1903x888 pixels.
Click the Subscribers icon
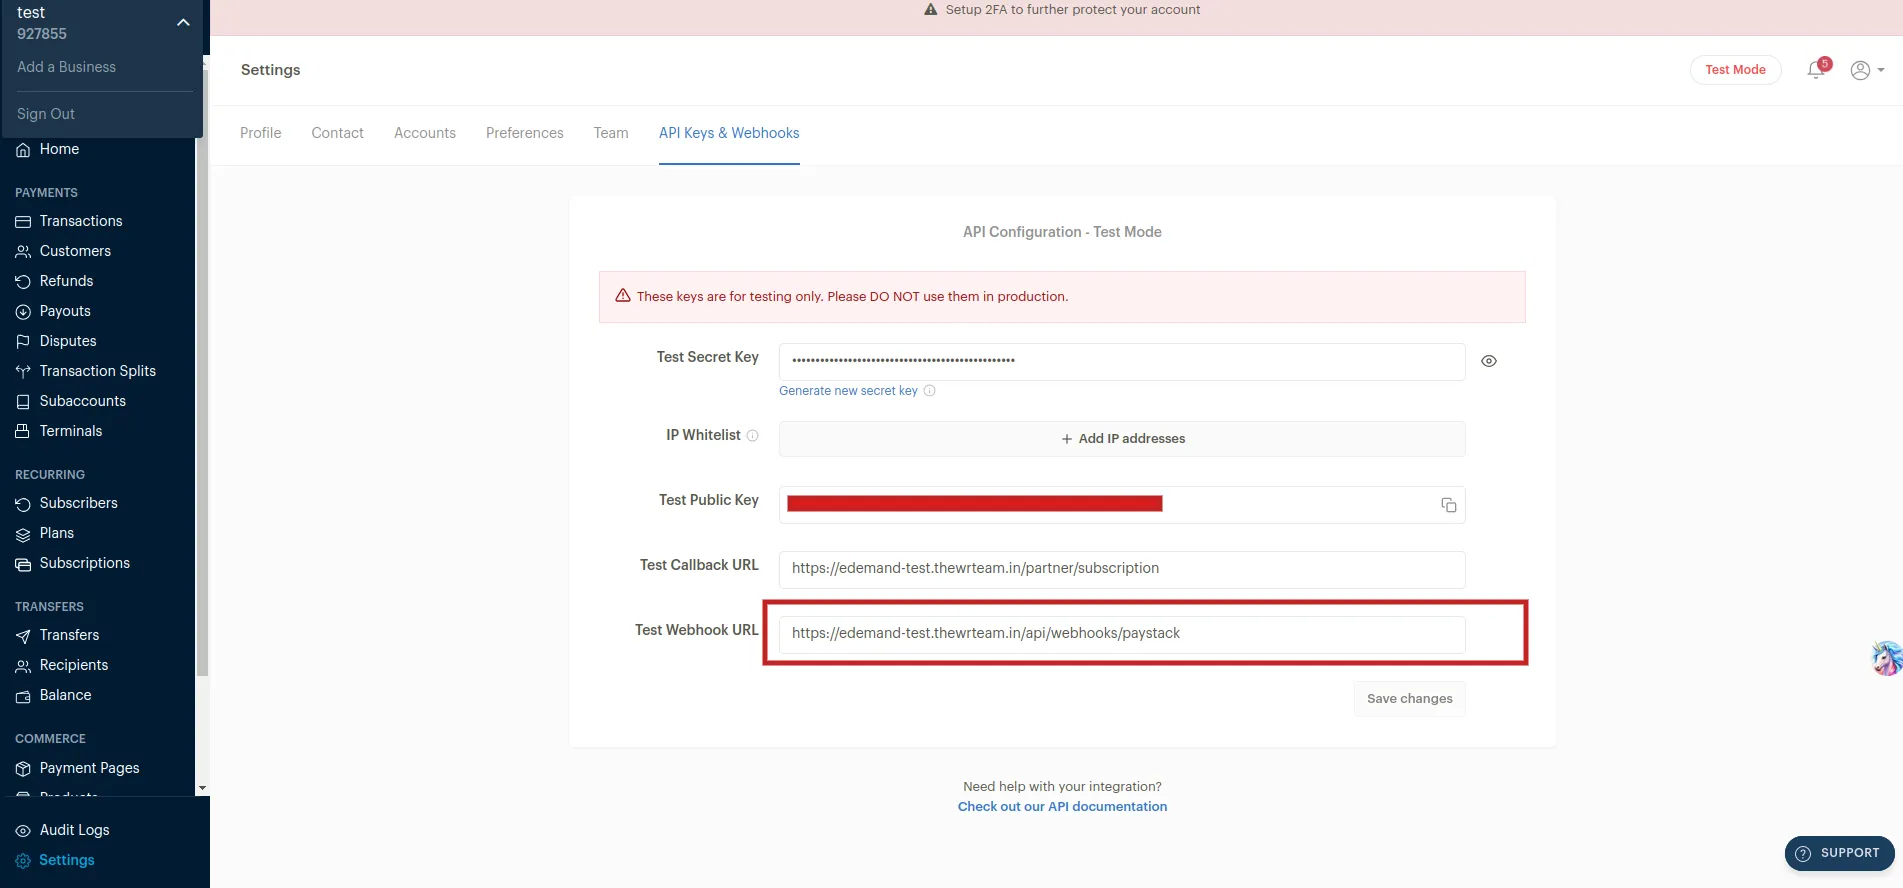(x=23, y=504)
